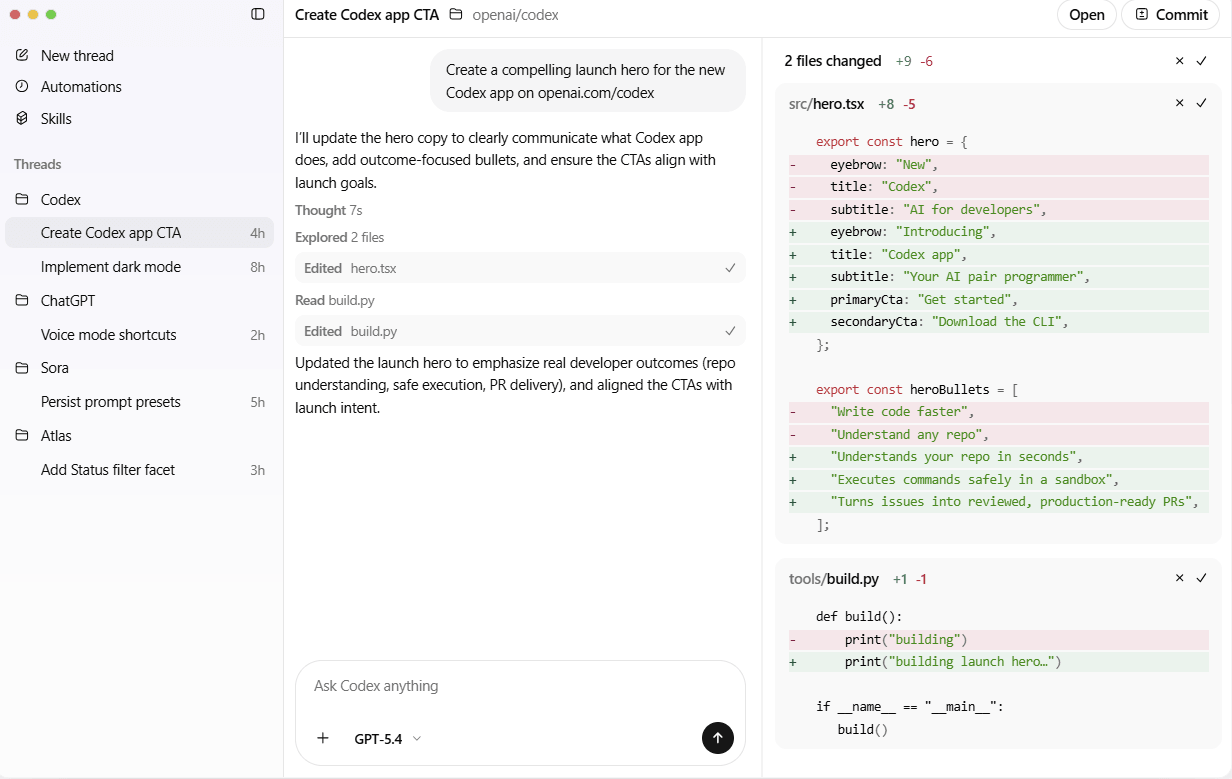Click the New thread compose icon
The width and height of the screenshot is (1232, 779).
click(x=22, y=55)
